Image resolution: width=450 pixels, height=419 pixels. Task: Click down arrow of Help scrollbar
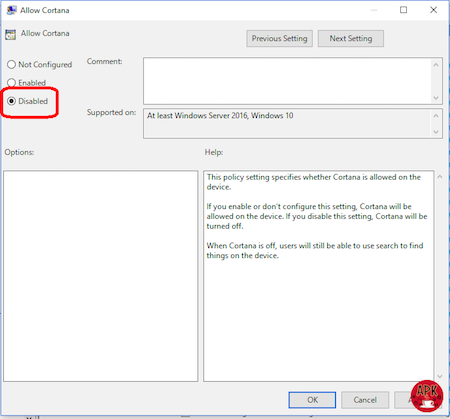click(440, 376)
